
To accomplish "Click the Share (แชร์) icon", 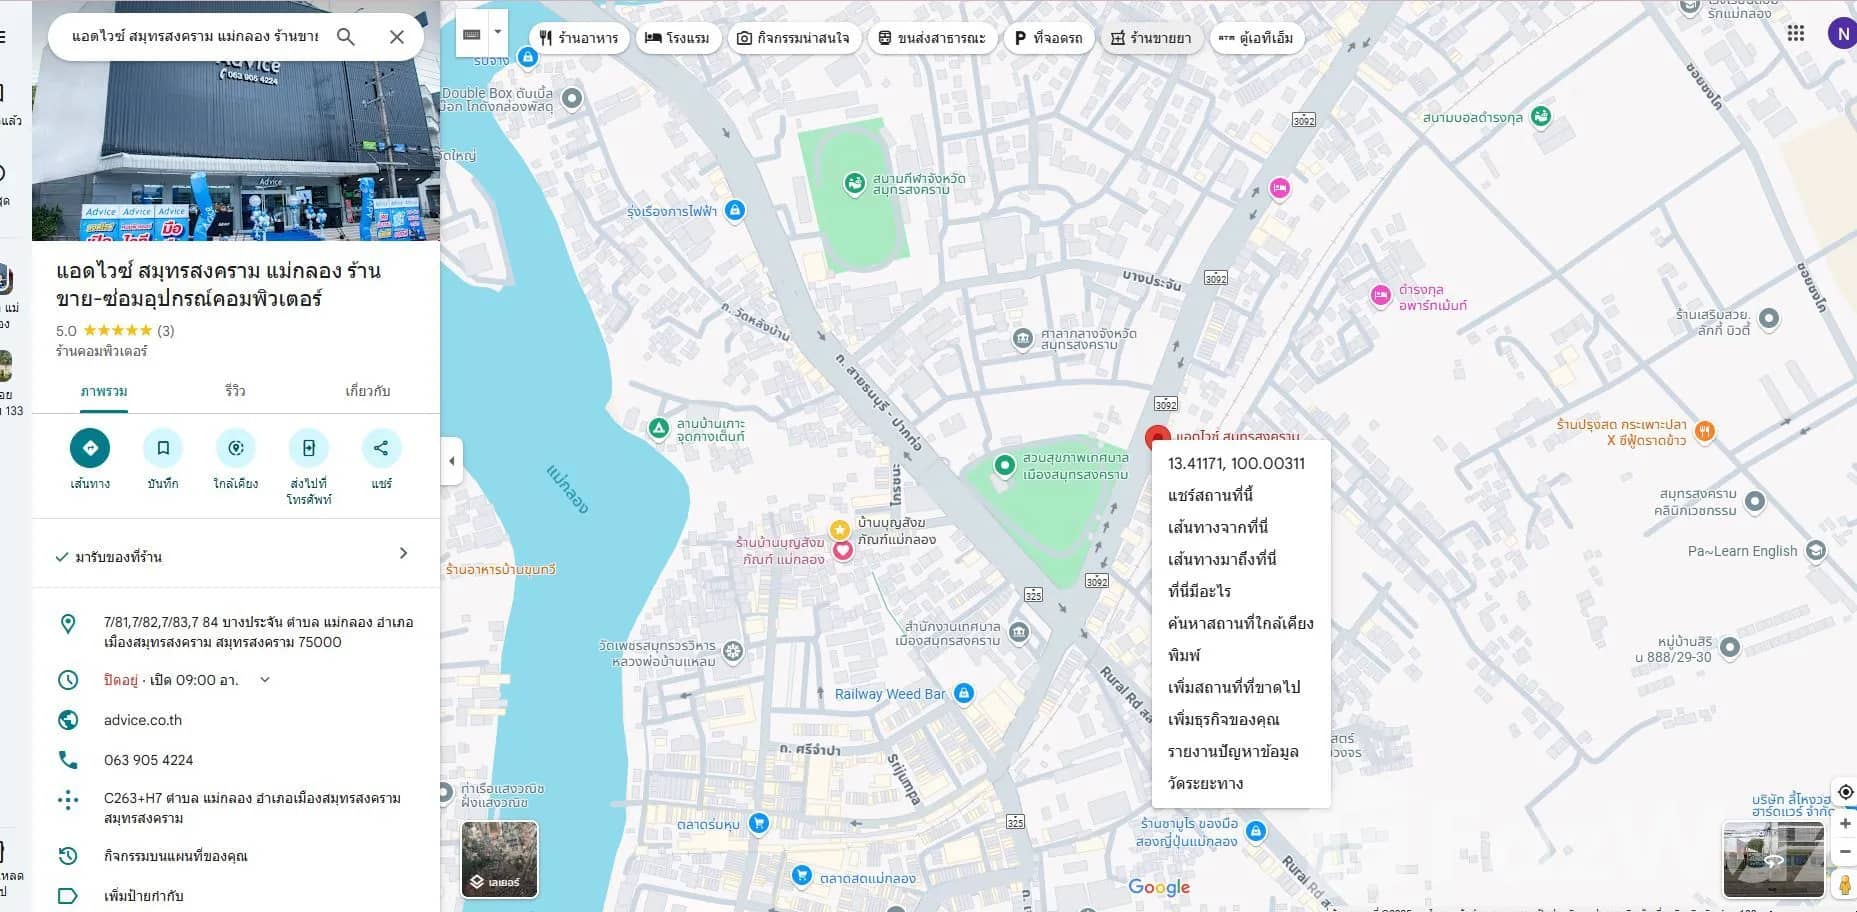I will [x=381, y=448].
